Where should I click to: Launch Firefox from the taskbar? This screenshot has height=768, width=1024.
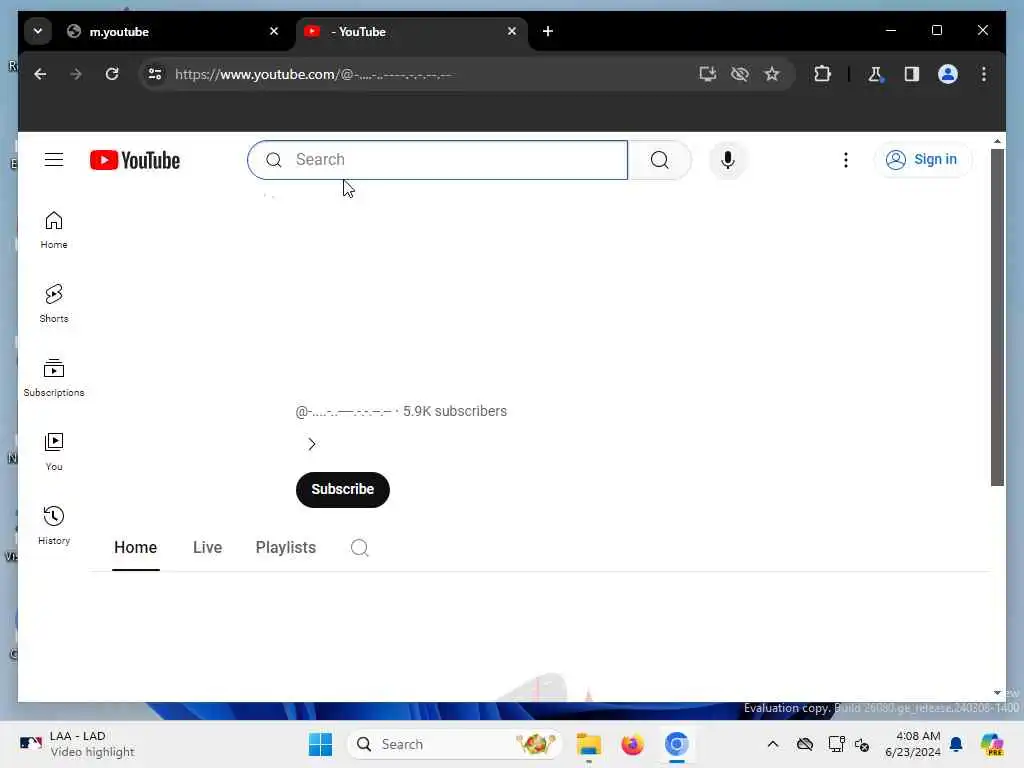(632, 744)
